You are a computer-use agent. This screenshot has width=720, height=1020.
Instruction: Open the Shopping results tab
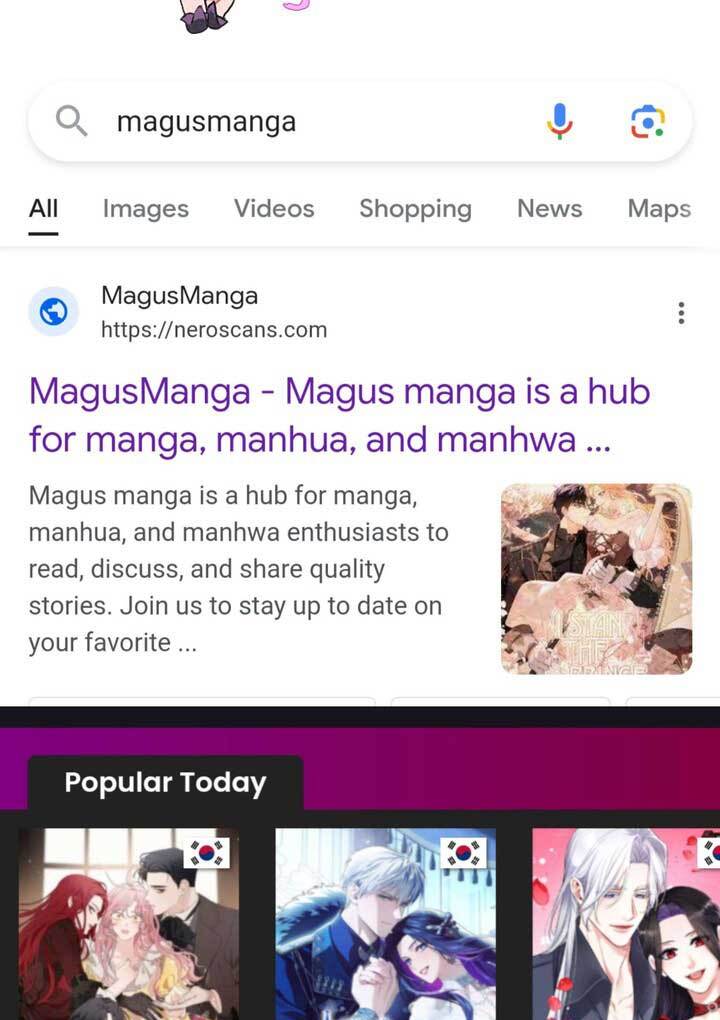pos(416,209)
